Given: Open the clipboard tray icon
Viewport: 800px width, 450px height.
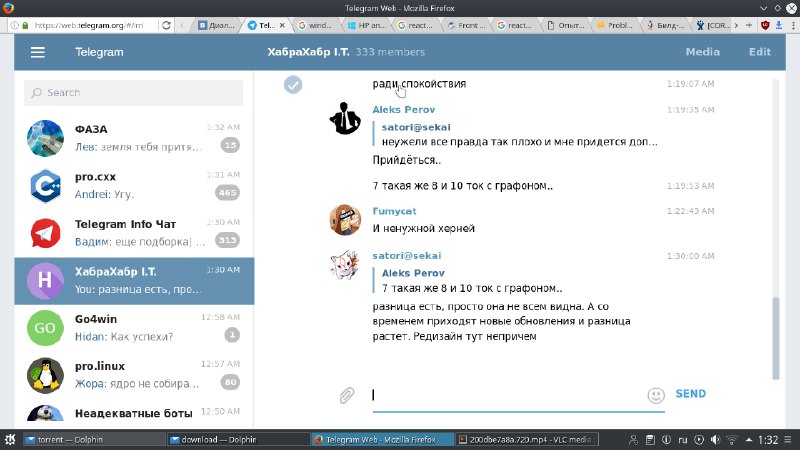Looking at the screenshot, I should pos(650,439).
